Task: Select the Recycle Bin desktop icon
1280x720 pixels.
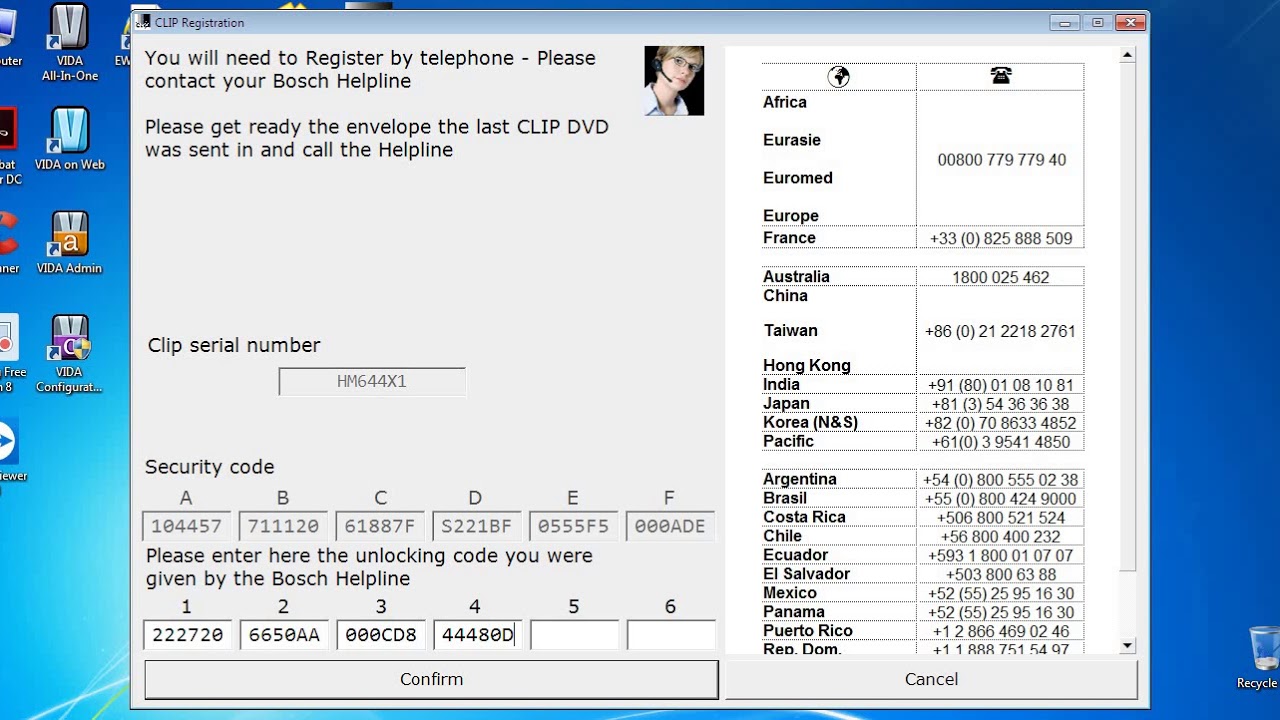Action: tap(1261, 657)
